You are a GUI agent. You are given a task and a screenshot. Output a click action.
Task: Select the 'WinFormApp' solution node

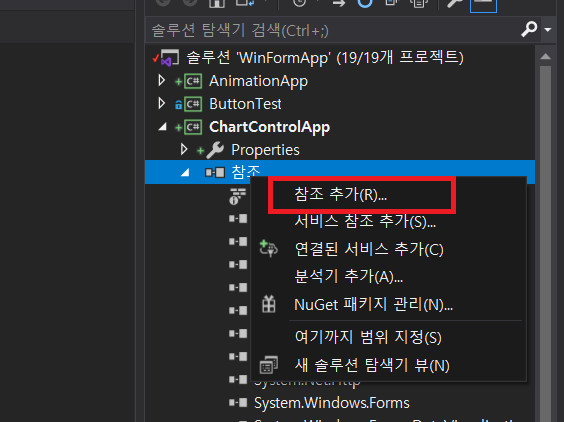click(x=324, y=58)
